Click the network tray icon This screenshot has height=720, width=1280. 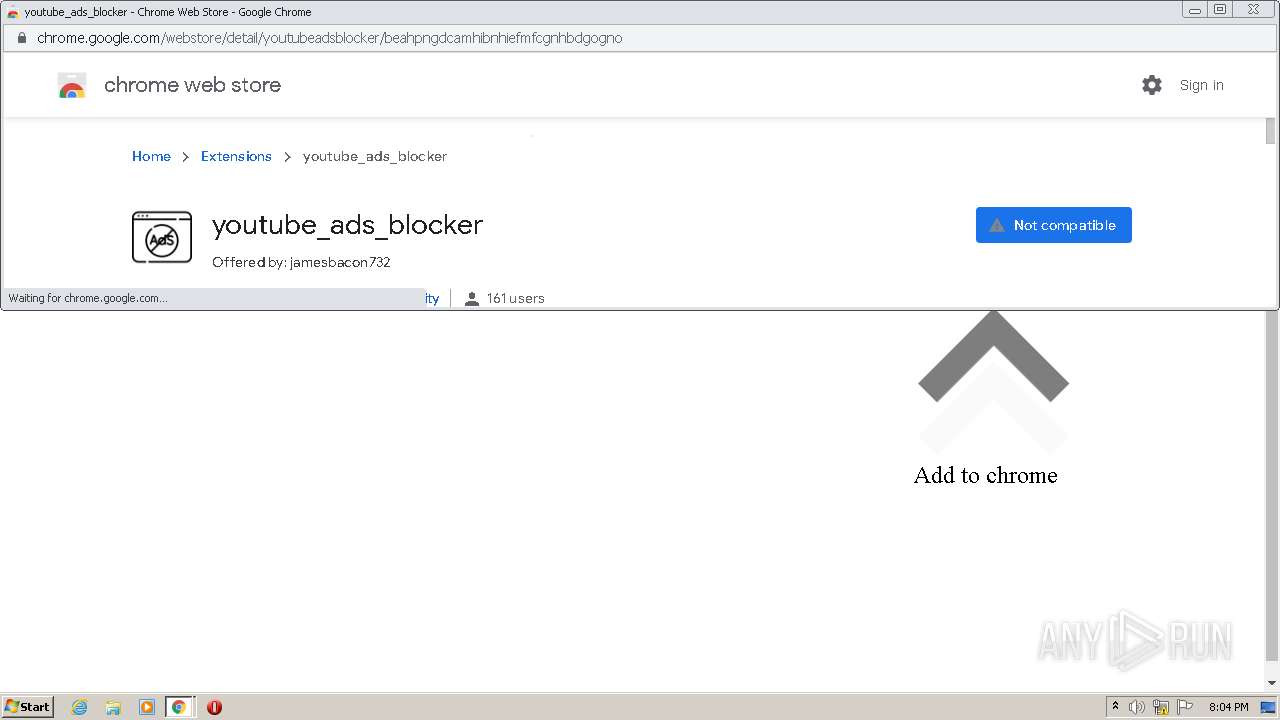pos(1161,707)
